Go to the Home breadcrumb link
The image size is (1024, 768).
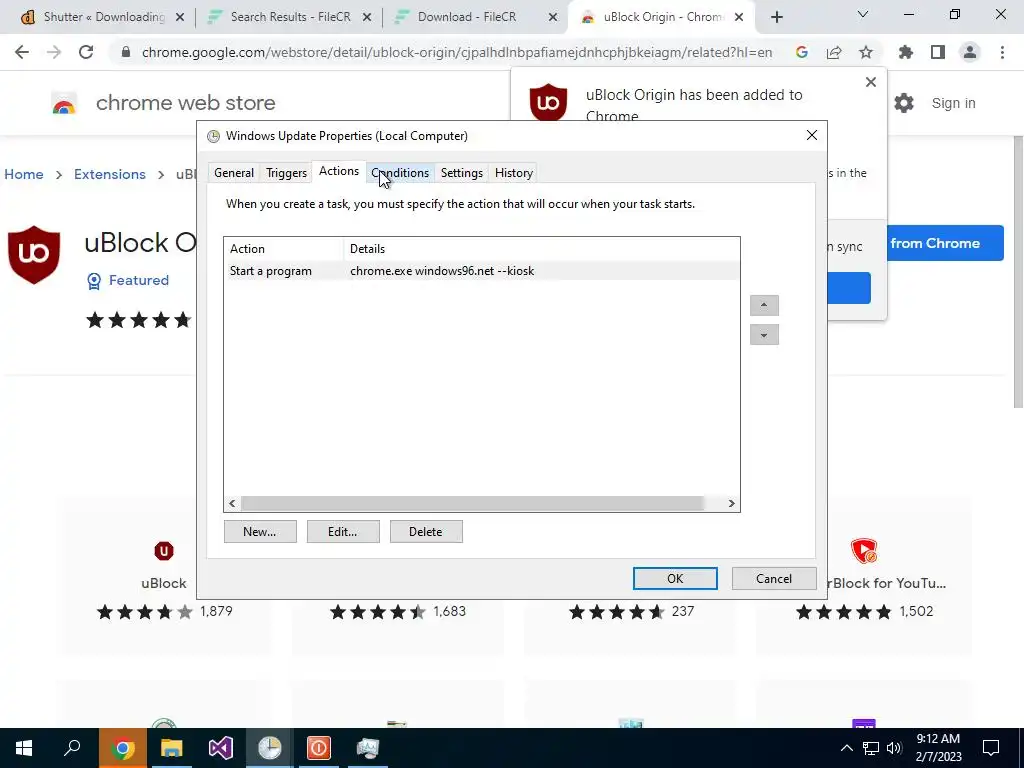[24, 174]
